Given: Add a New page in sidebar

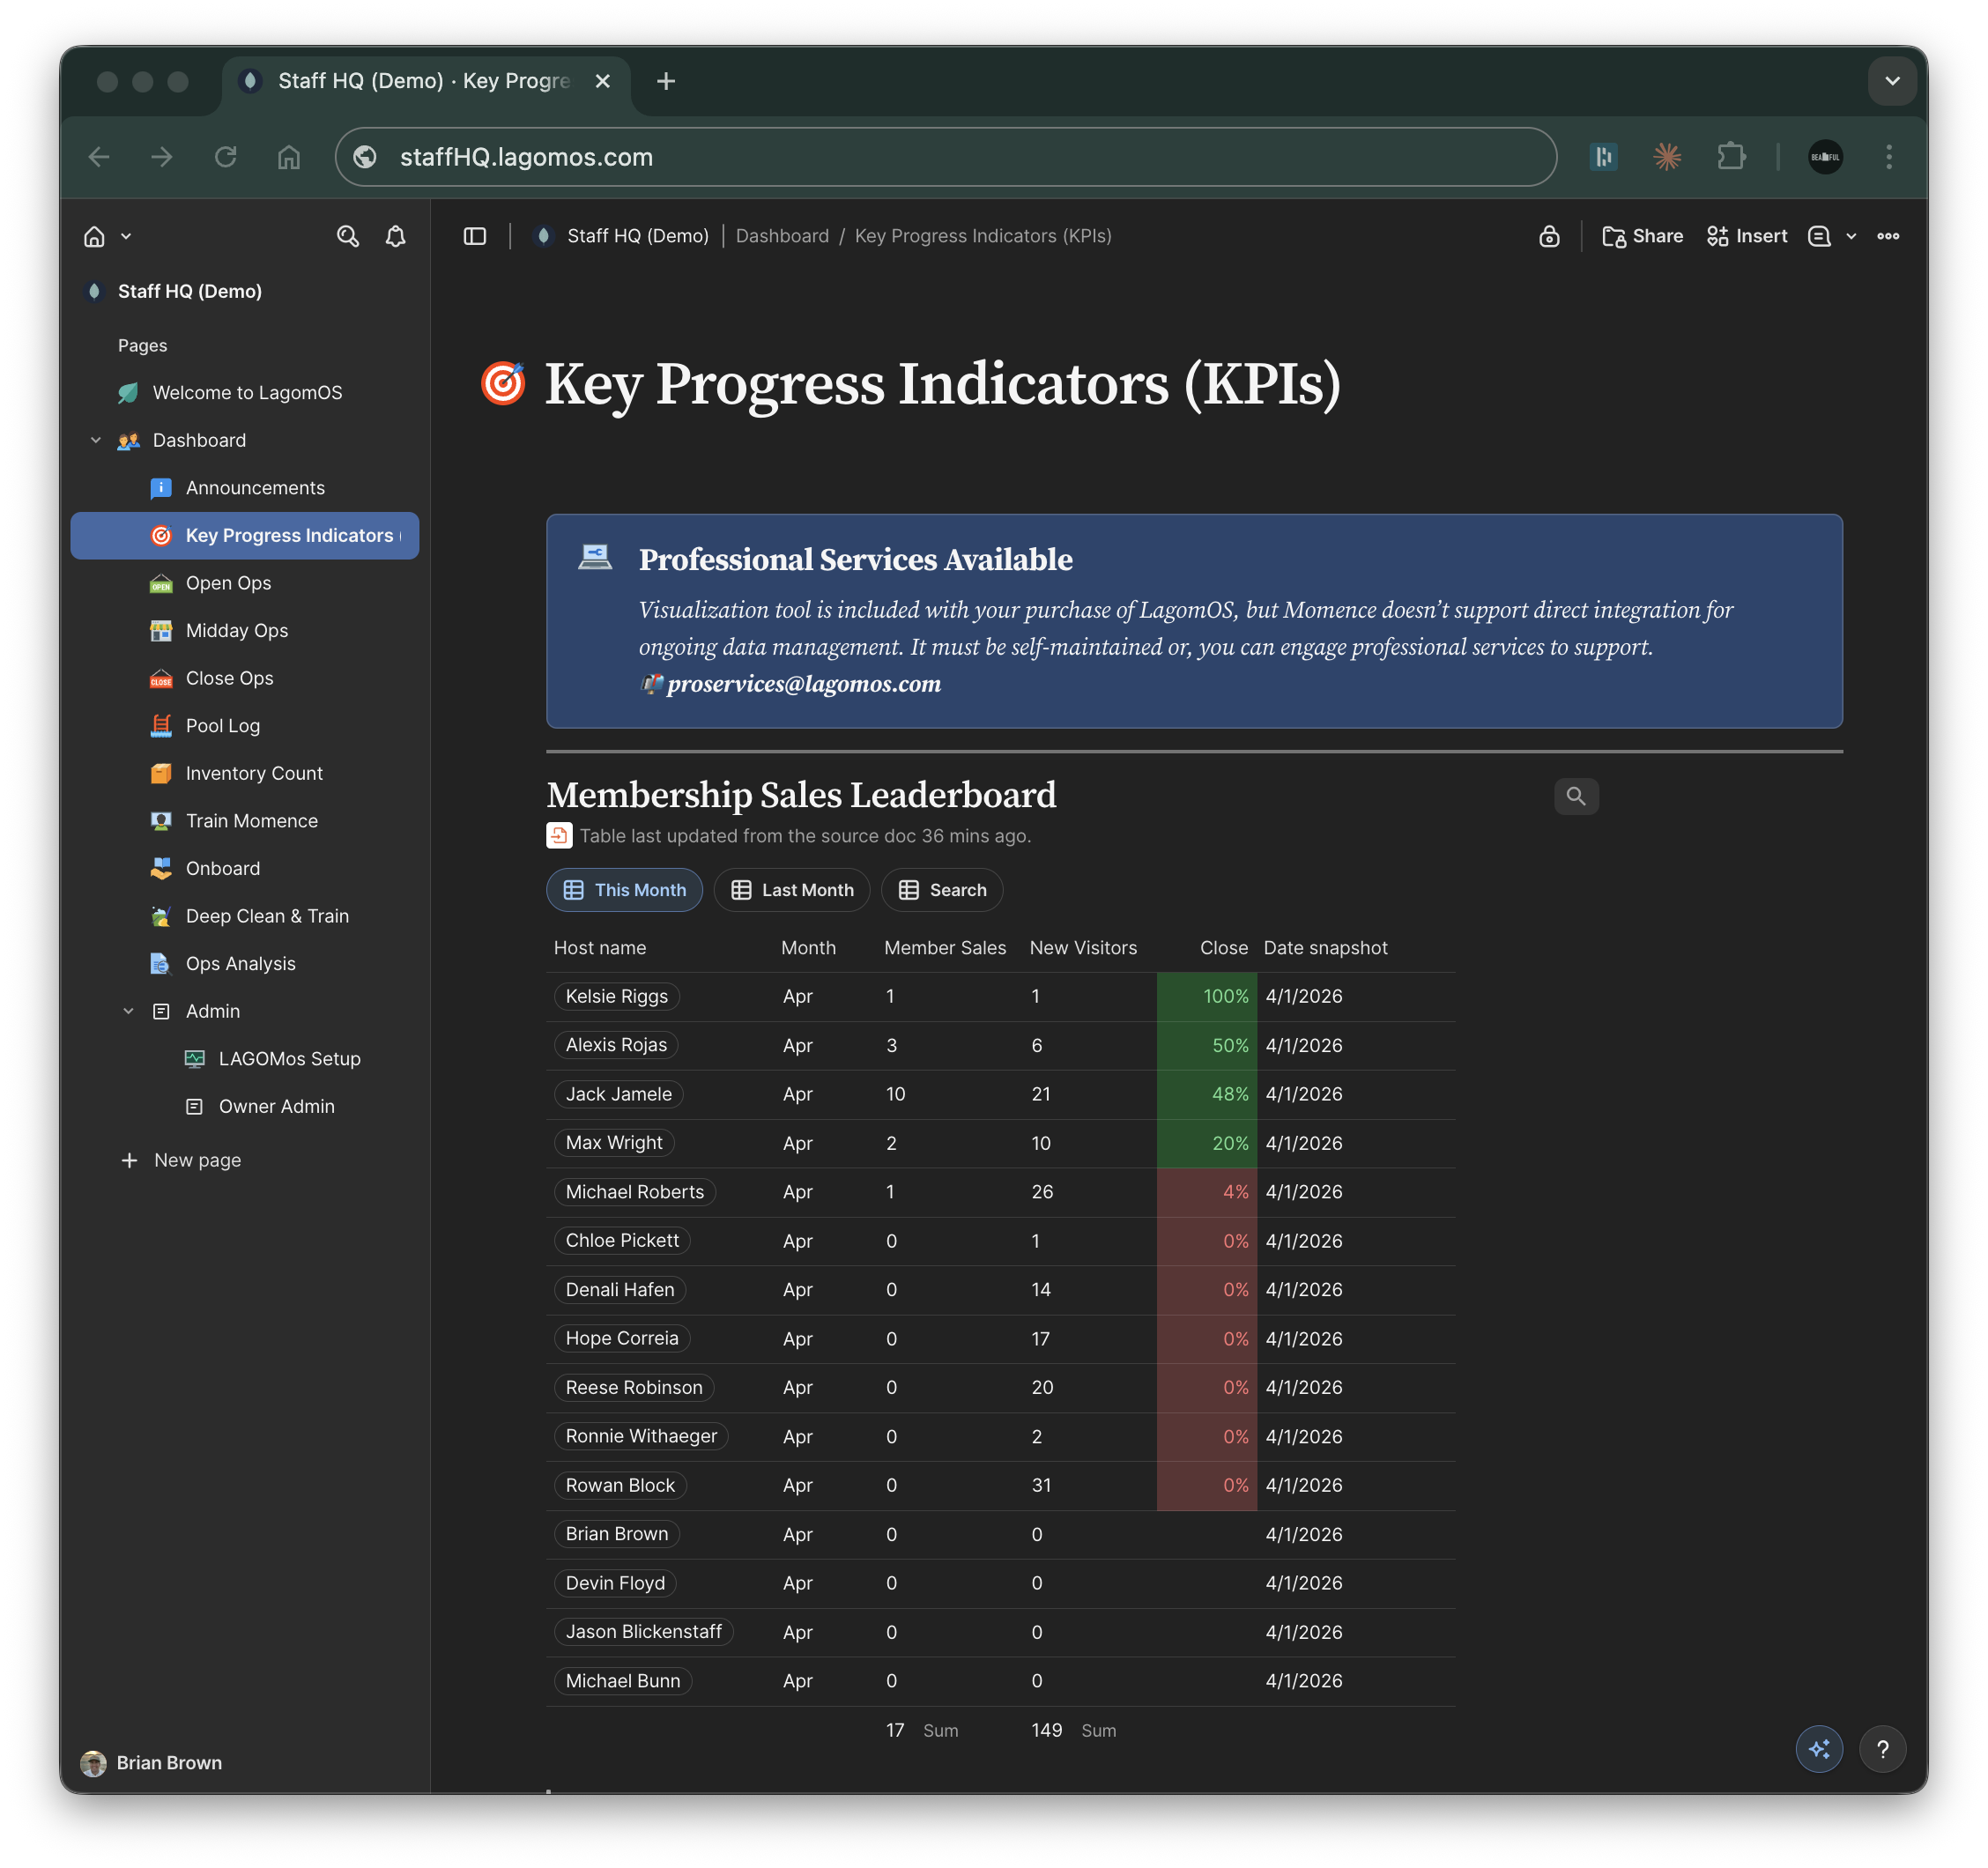Looking at the screenshot, I should [181, 1160].
